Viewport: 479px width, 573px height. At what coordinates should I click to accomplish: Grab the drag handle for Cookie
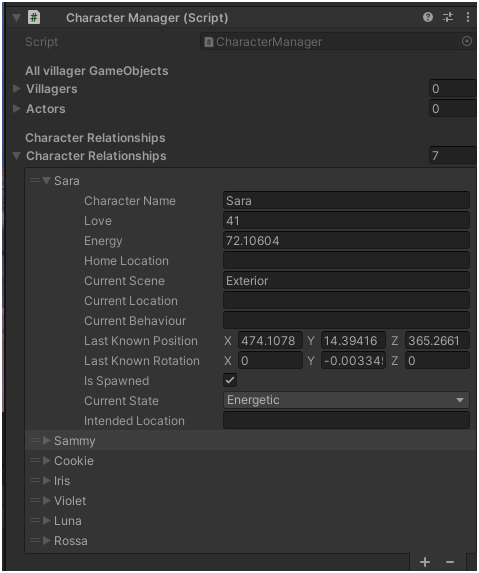tap(35, 460)
